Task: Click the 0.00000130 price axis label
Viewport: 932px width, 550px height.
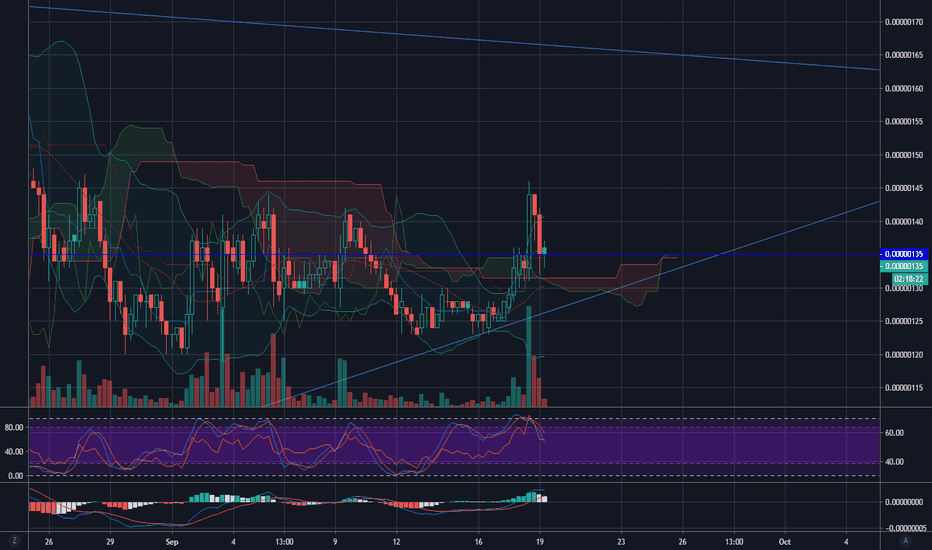Action: coord(903,288)
